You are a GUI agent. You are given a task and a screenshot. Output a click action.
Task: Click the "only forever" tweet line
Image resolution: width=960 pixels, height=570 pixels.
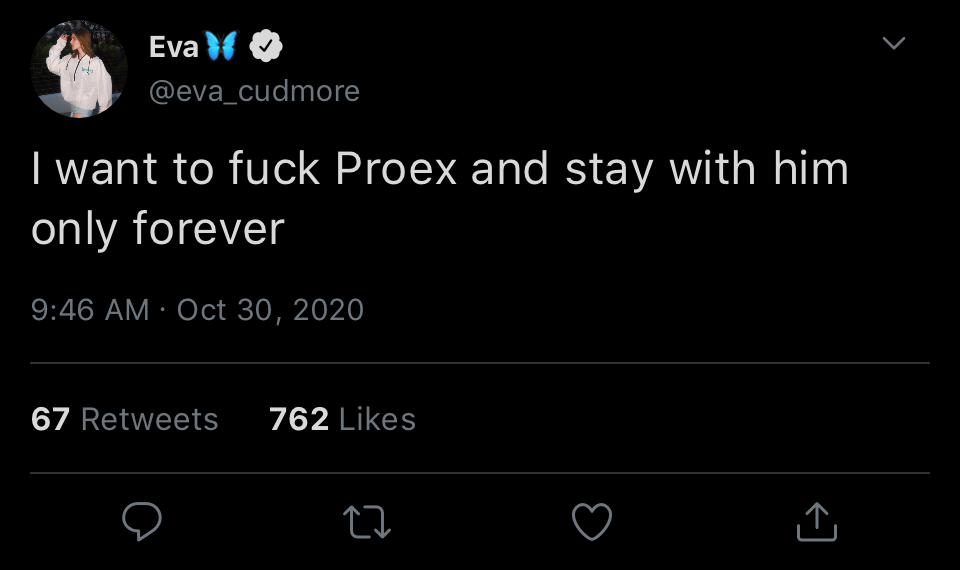point(158,229)
